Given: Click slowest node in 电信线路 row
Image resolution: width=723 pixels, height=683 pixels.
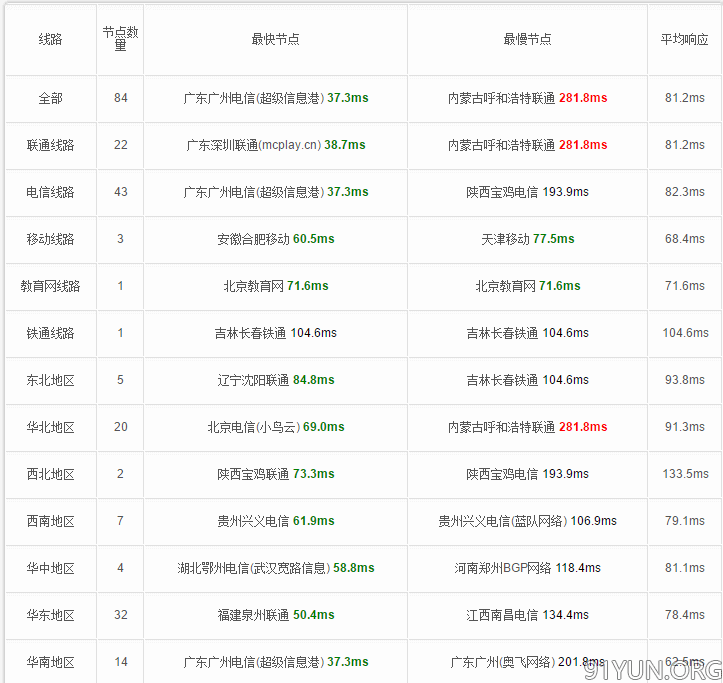Looking at the screenshot, I should (x=527, y=192).
